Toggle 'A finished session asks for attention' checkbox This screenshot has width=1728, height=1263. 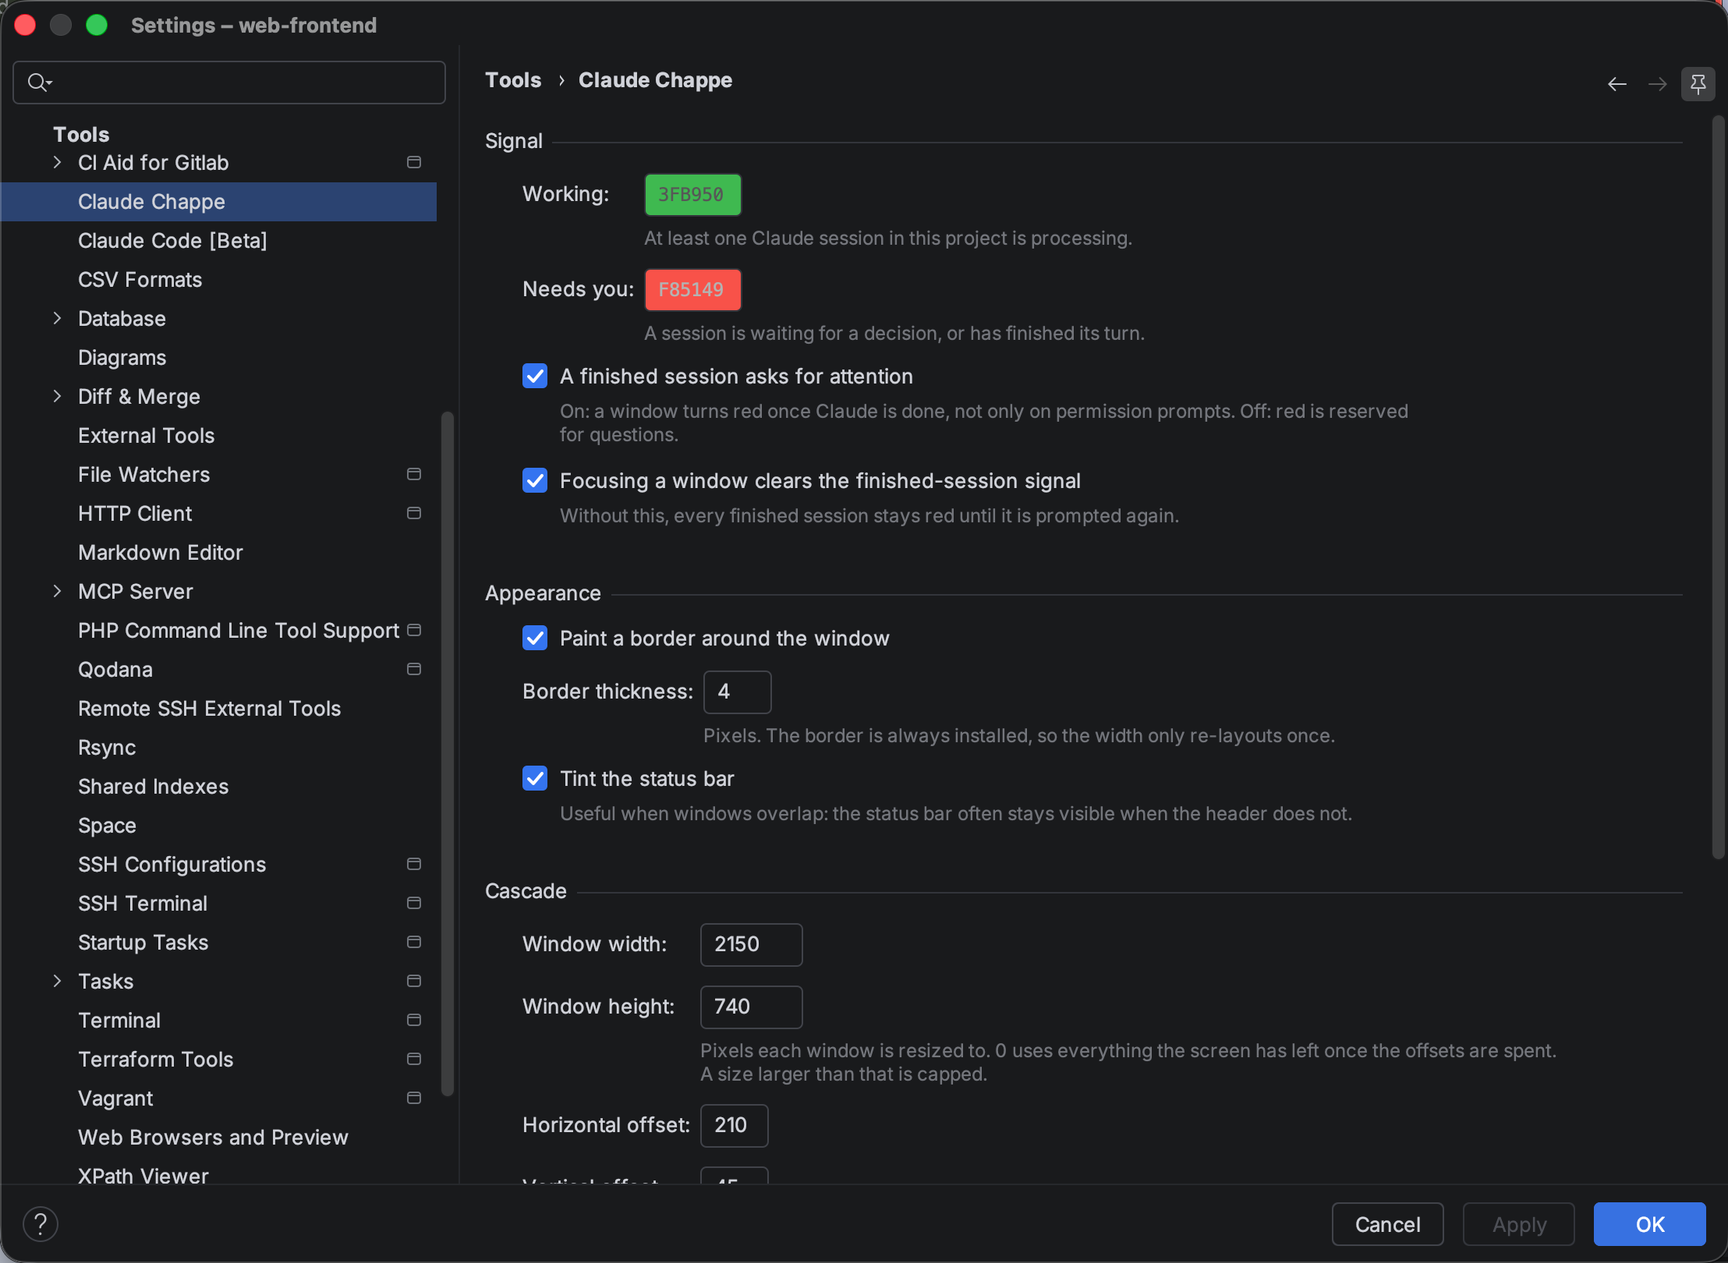(535, 376)
